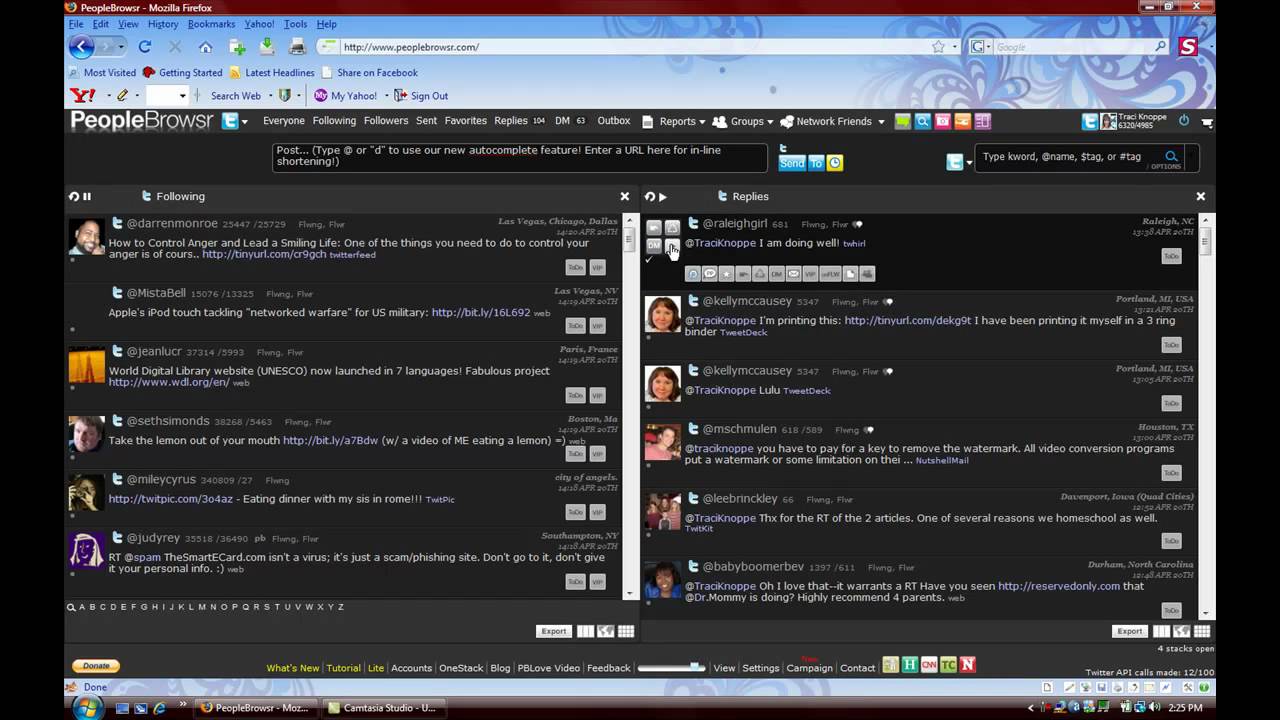Image resolution: width=1280 pixels, height=720 pixels.
Task: Click the pink camera icon in header
Action: [943, 121]
